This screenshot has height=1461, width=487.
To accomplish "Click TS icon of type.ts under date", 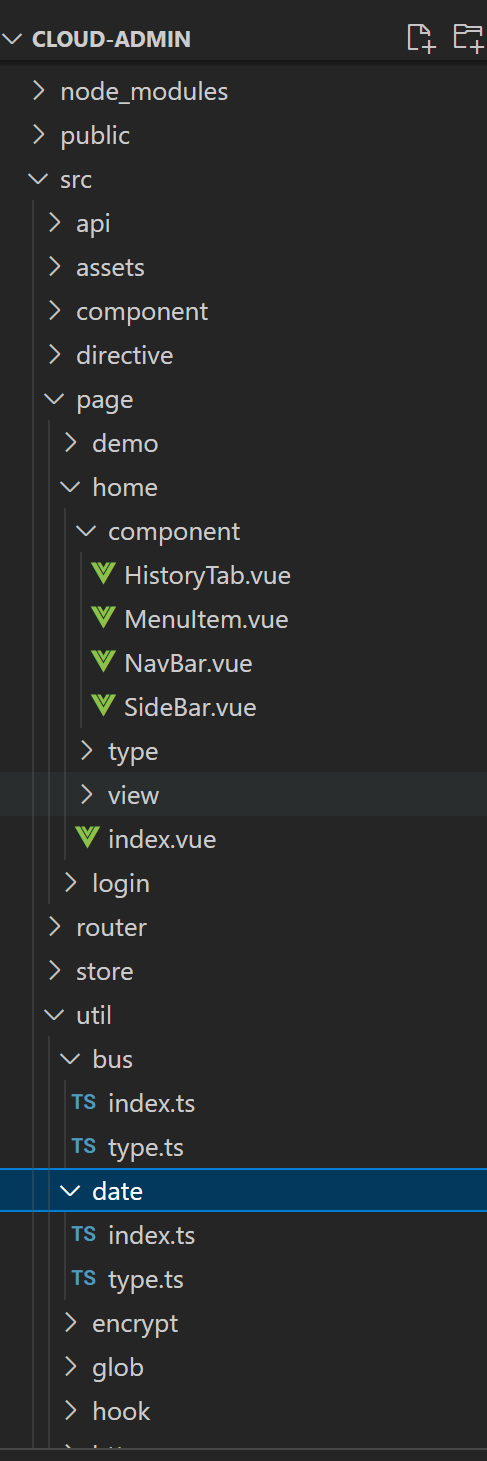I will click(x=84, y=1279).
